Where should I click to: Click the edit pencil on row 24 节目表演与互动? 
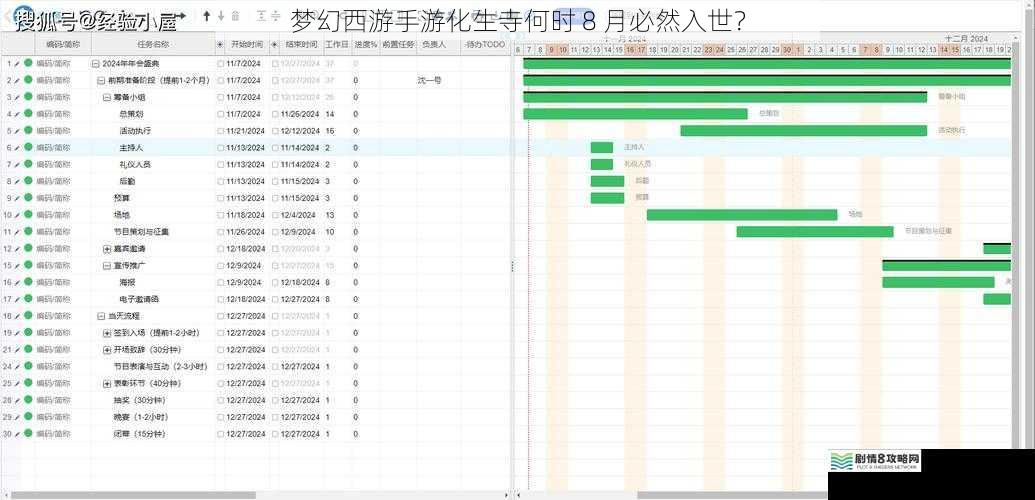coord(17,367)
